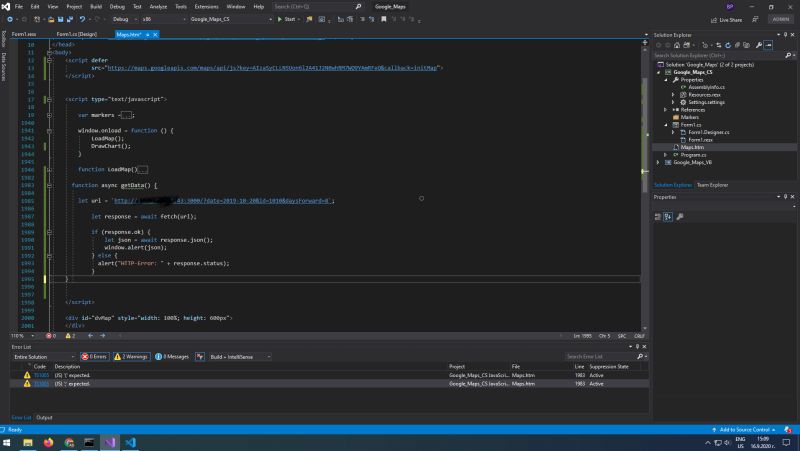This screenshot has width=800, height=451.
Task: Click the Alphabetical sort icon in Properties
Action: [668, 217]
